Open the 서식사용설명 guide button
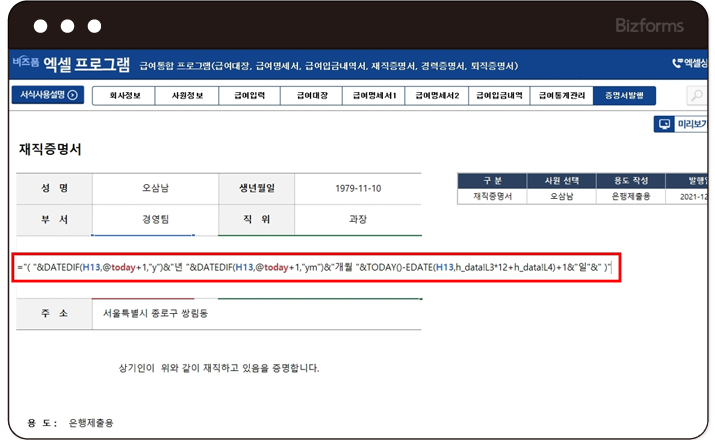The height and width of the screenshot is (440, 715). (47, 95)
